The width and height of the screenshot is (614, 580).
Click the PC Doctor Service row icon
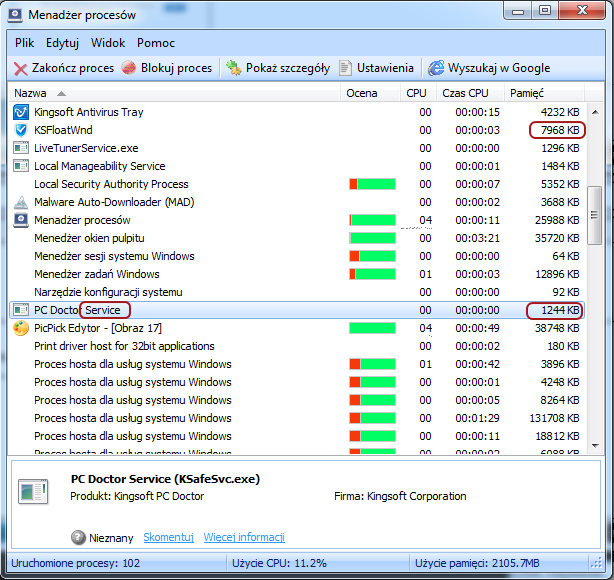click(21, 310)
